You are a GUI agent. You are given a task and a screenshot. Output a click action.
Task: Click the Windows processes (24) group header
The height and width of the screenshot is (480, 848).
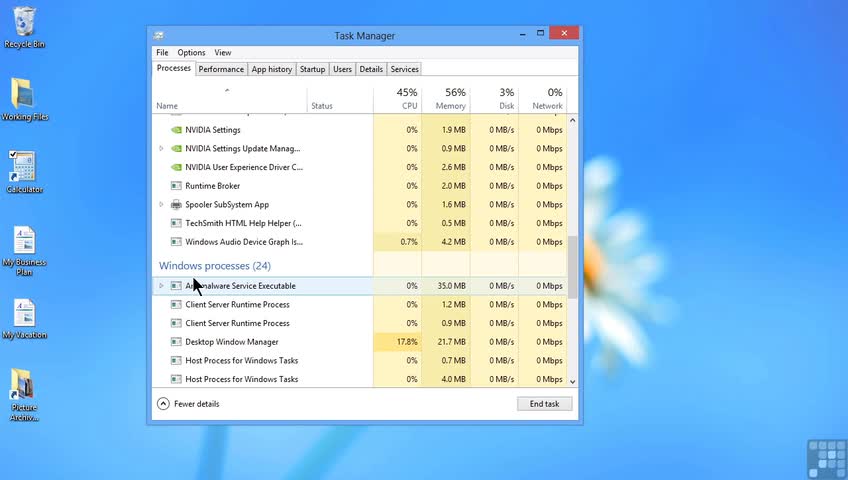point(215,265)
